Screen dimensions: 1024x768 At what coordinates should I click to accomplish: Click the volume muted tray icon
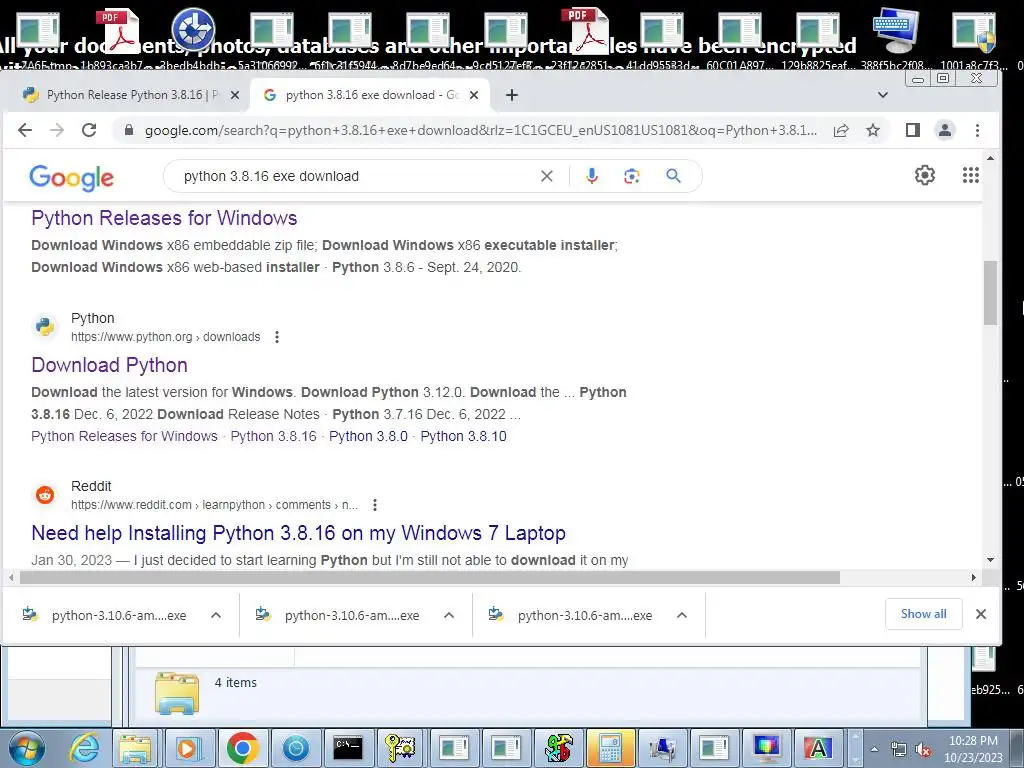923,750
